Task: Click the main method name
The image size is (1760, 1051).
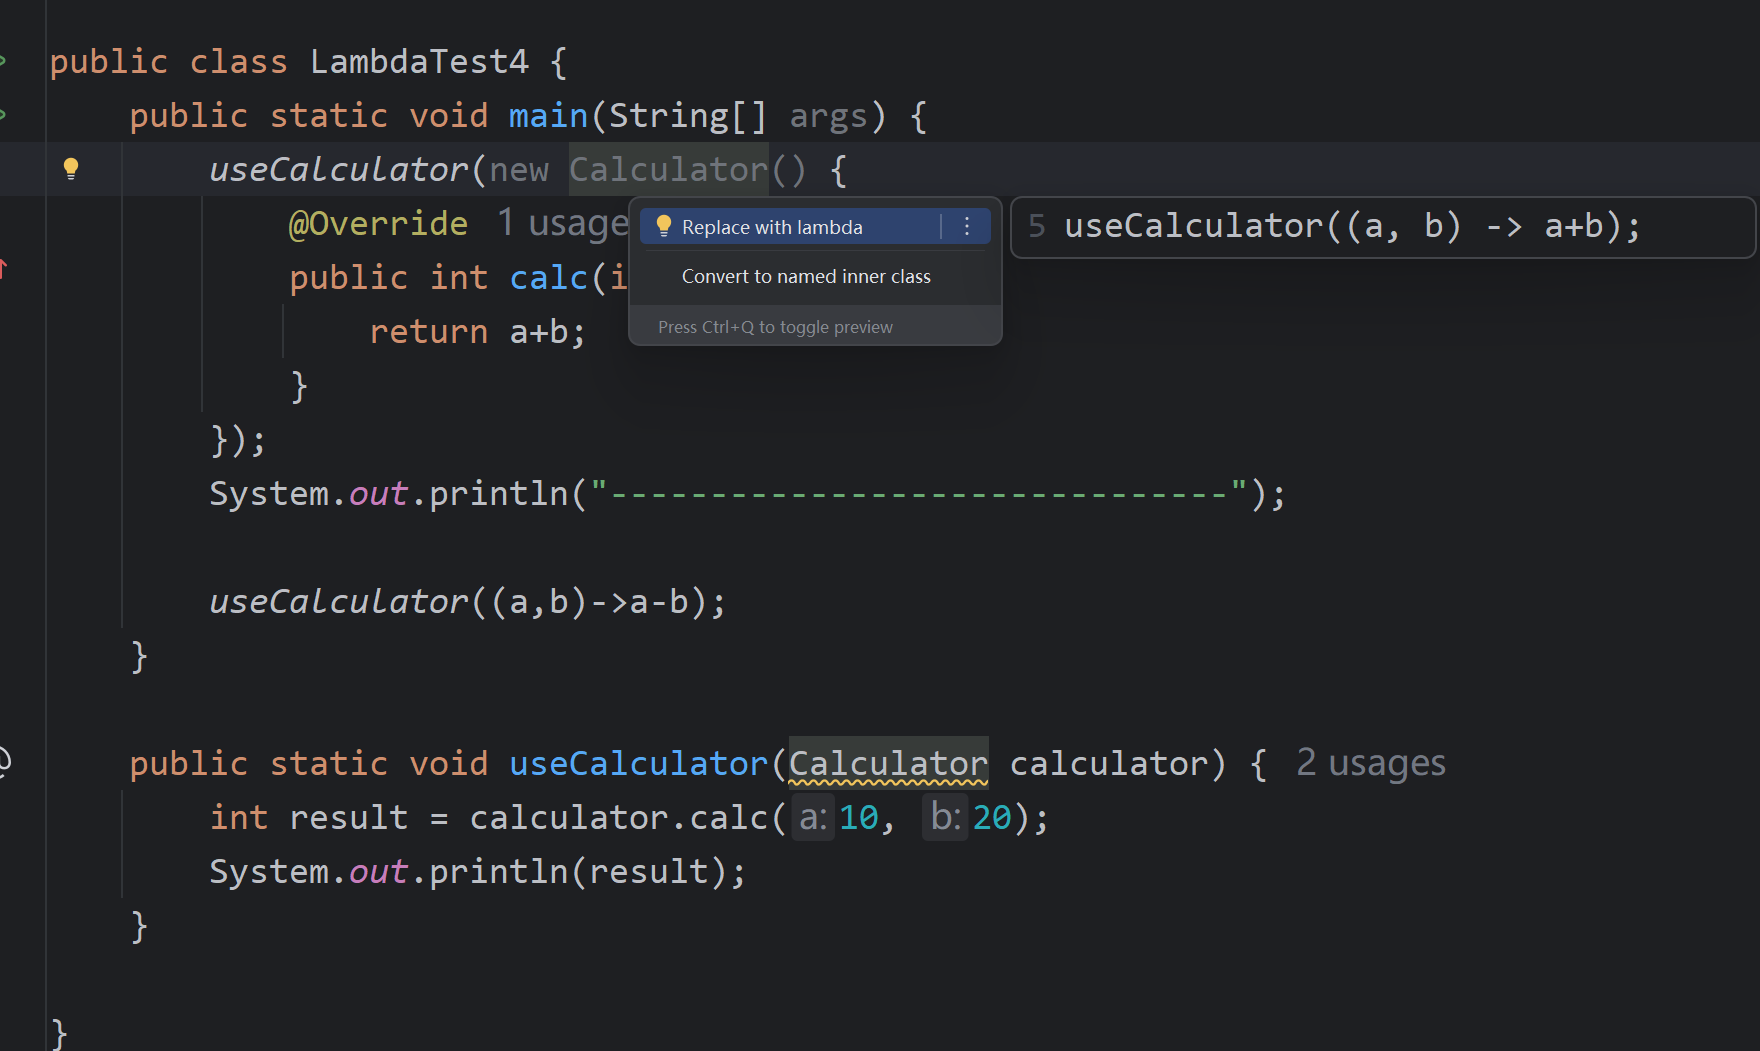Action: click(x=548, y=116)
